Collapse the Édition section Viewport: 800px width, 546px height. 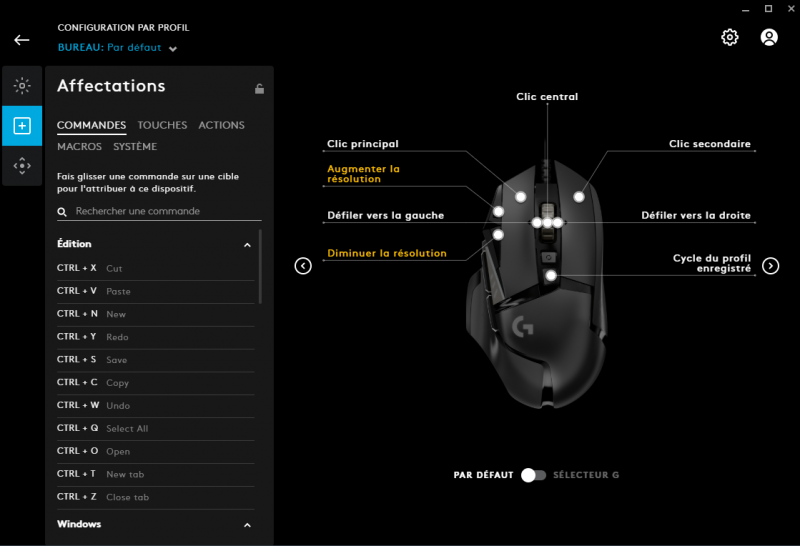click(247, 245)
